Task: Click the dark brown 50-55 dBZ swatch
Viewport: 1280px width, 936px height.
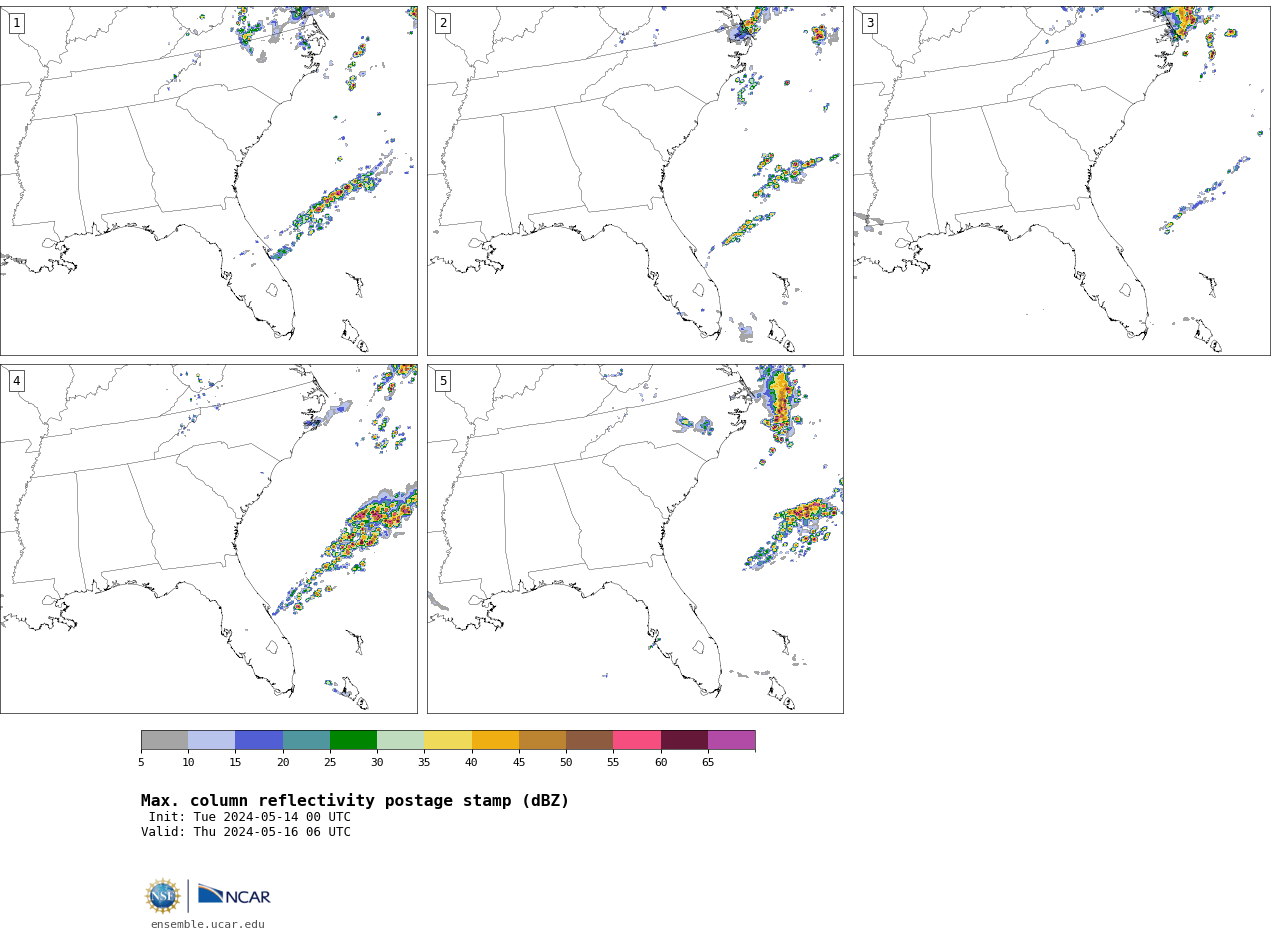Action: point(589,740)
